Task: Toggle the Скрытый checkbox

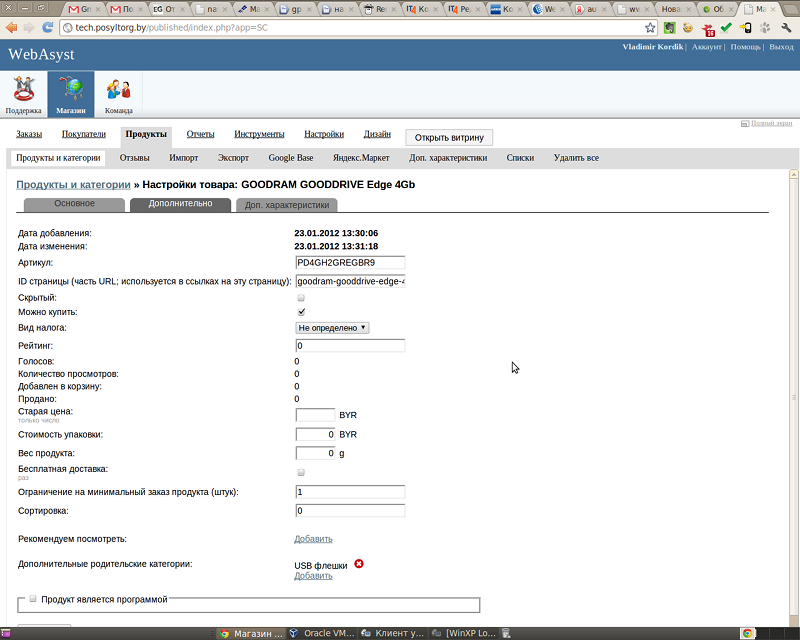Action: (301, 298)
